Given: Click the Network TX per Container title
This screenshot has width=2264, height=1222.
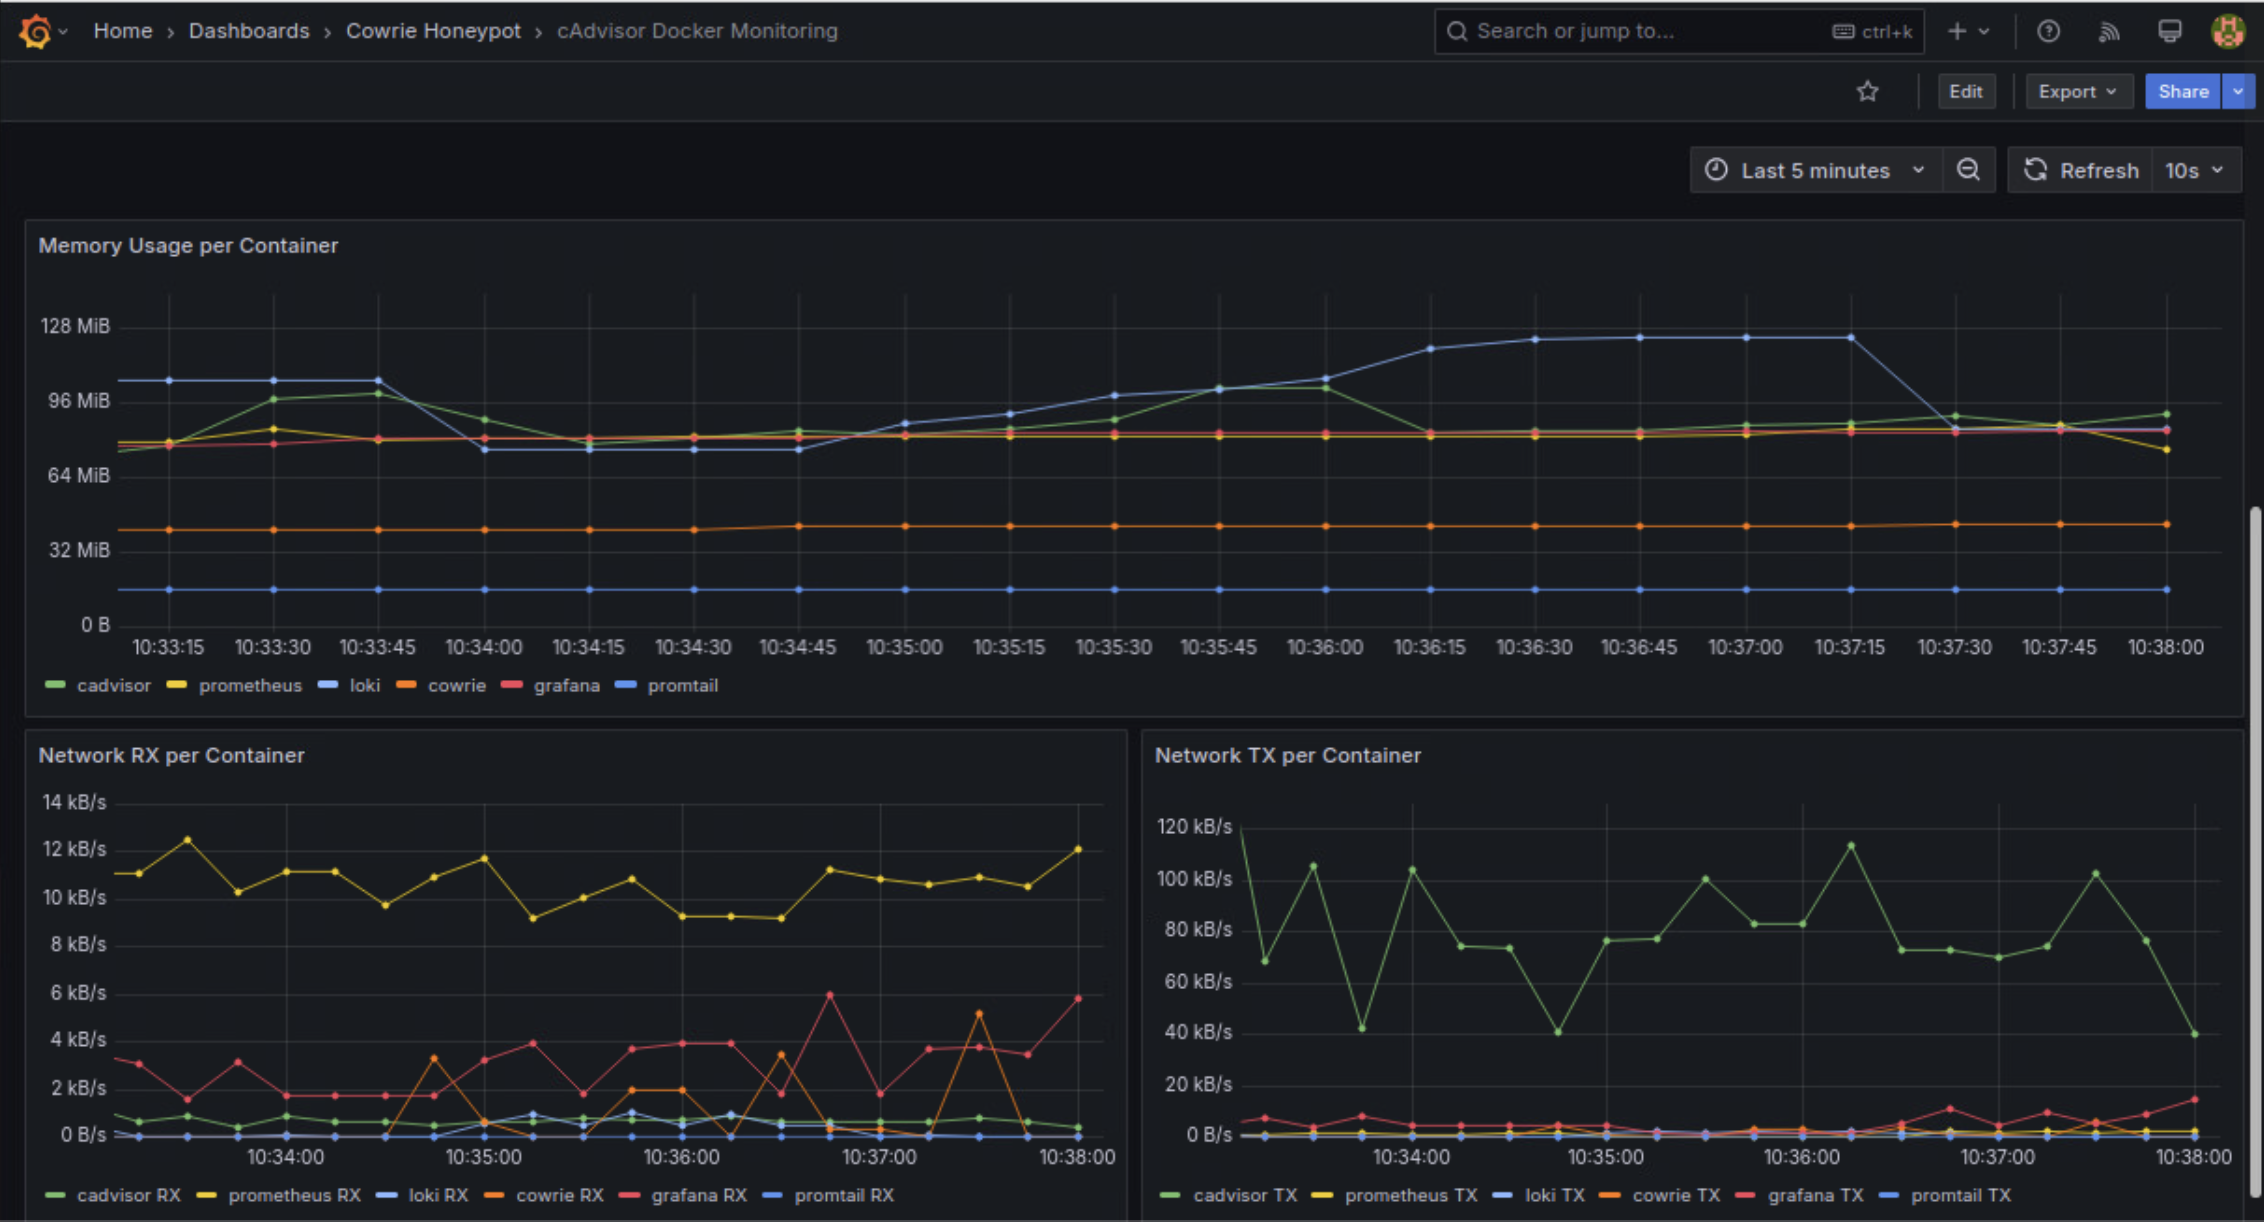Looking at the screenshot, I should pyautogui.click(x=1288, y=756).
